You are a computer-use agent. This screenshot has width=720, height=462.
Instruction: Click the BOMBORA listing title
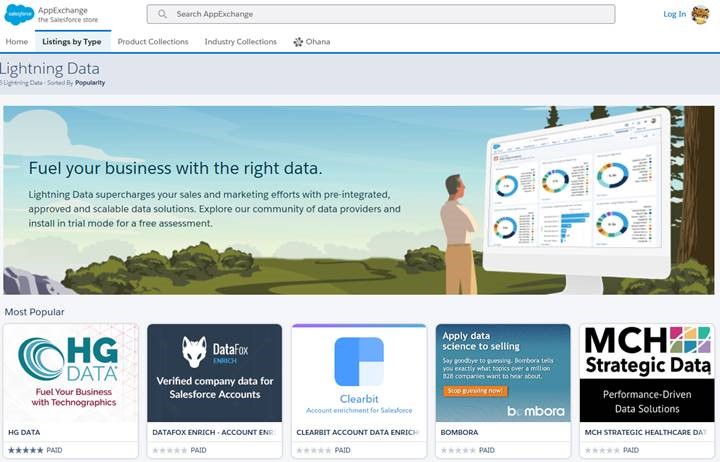459,433
